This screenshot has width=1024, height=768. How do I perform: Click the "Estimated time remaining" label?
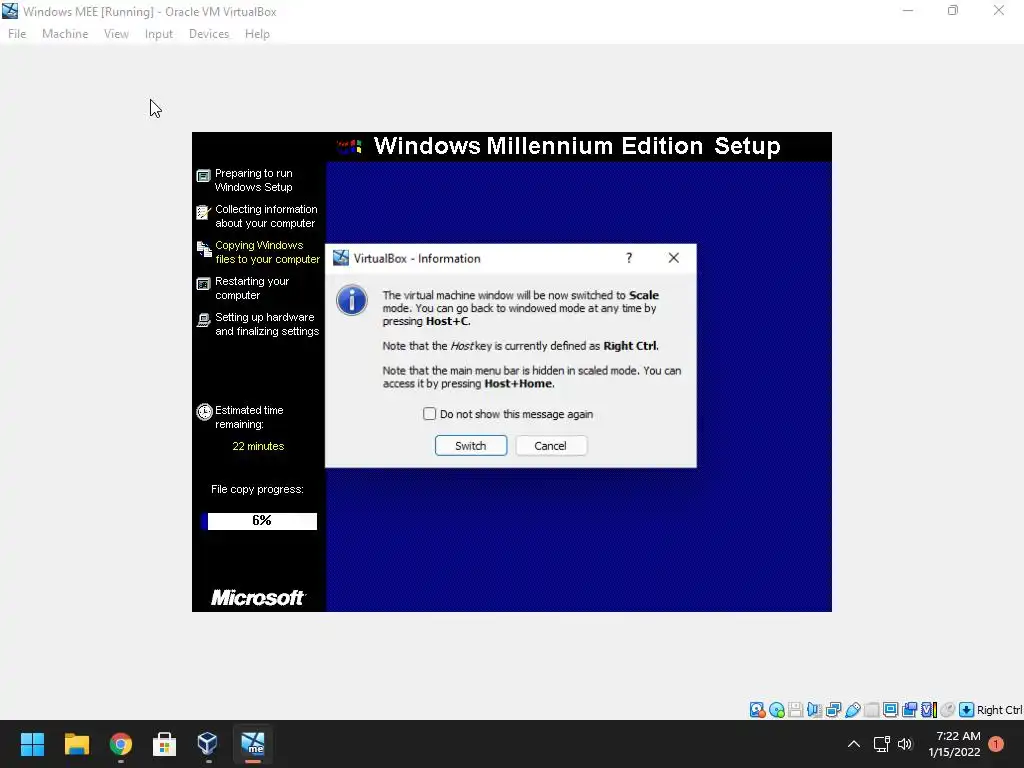(249, 417)
